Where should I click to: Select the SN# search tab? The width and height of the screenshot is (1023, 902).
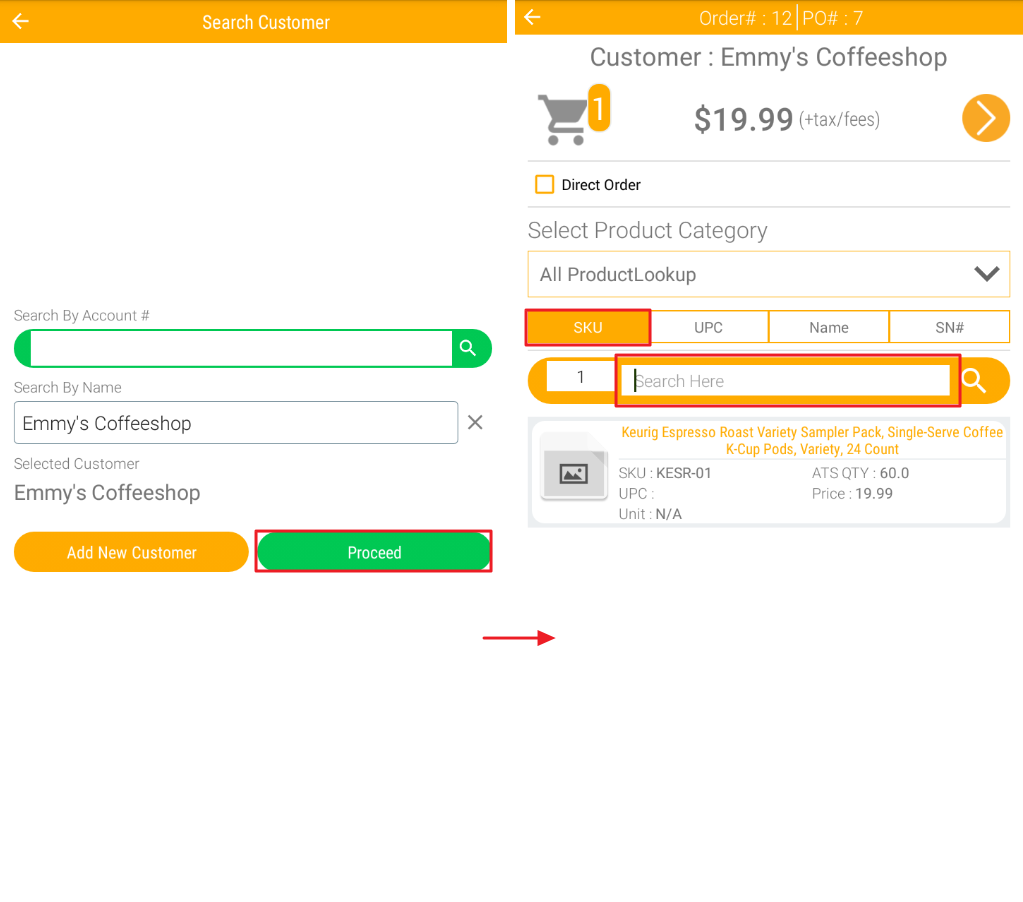coord(949,327)
